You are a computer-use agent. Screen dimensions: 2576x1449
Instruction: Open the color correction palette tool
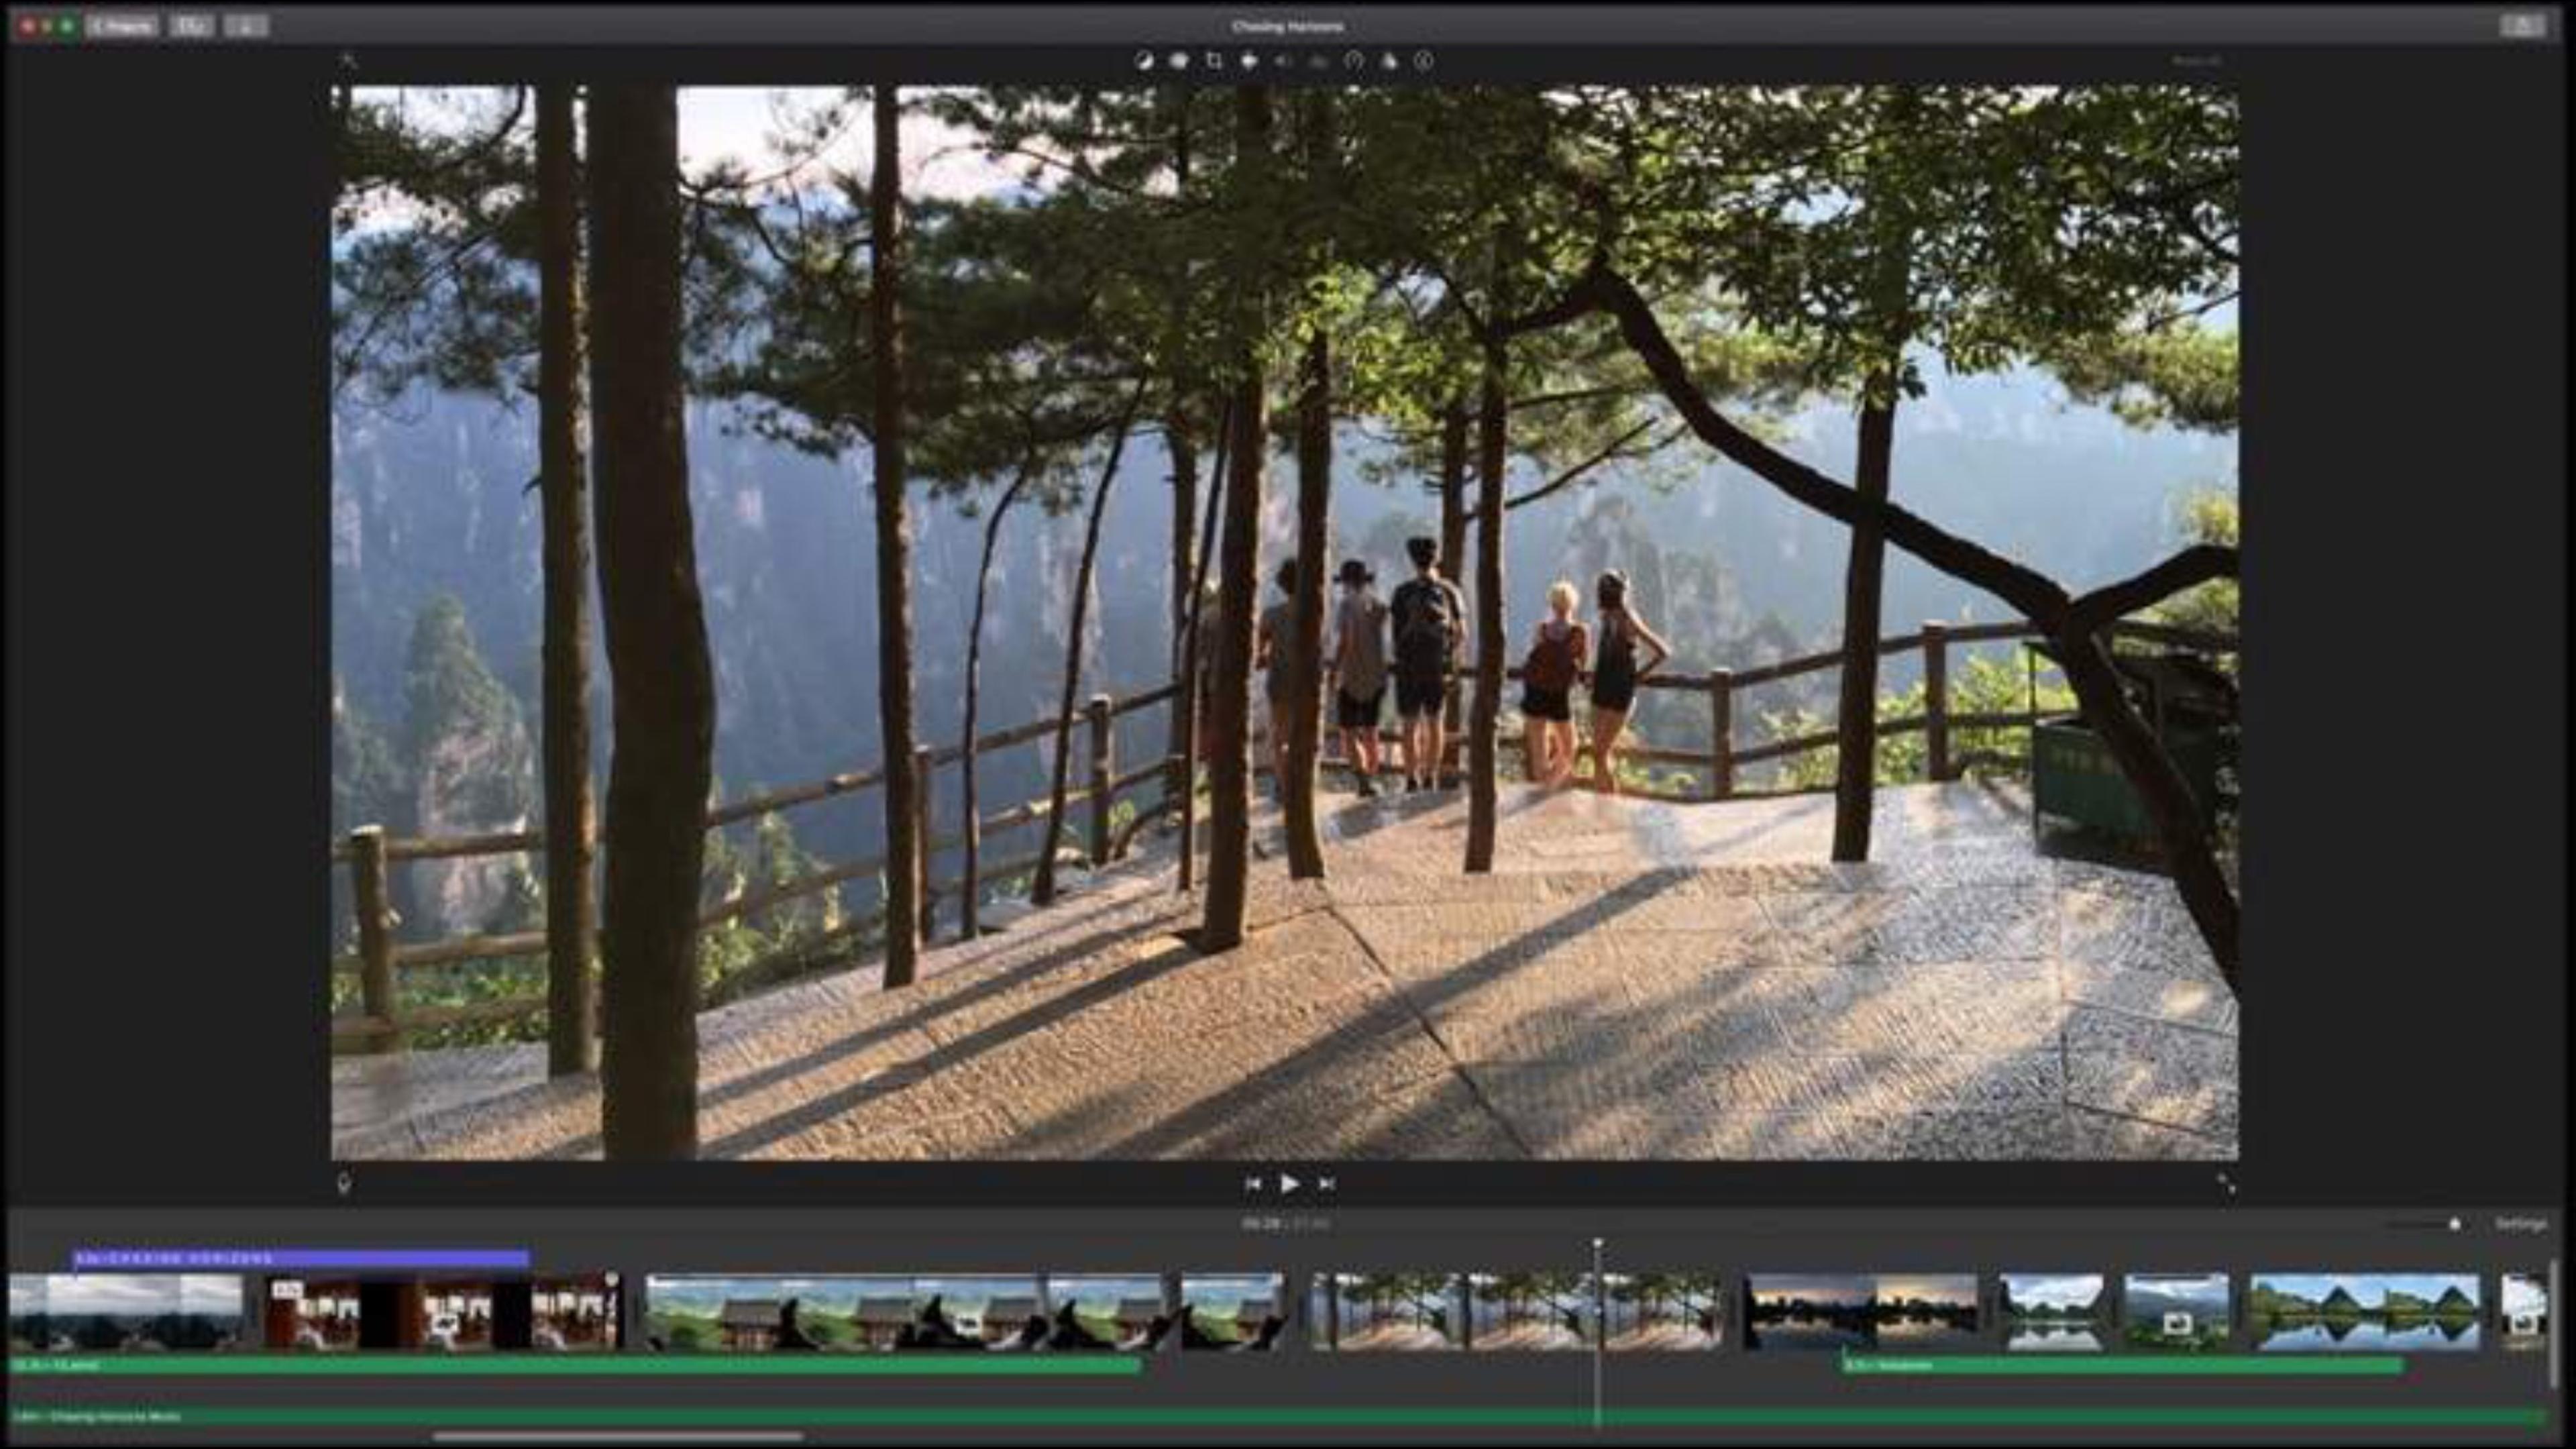tap(1179, 61)
